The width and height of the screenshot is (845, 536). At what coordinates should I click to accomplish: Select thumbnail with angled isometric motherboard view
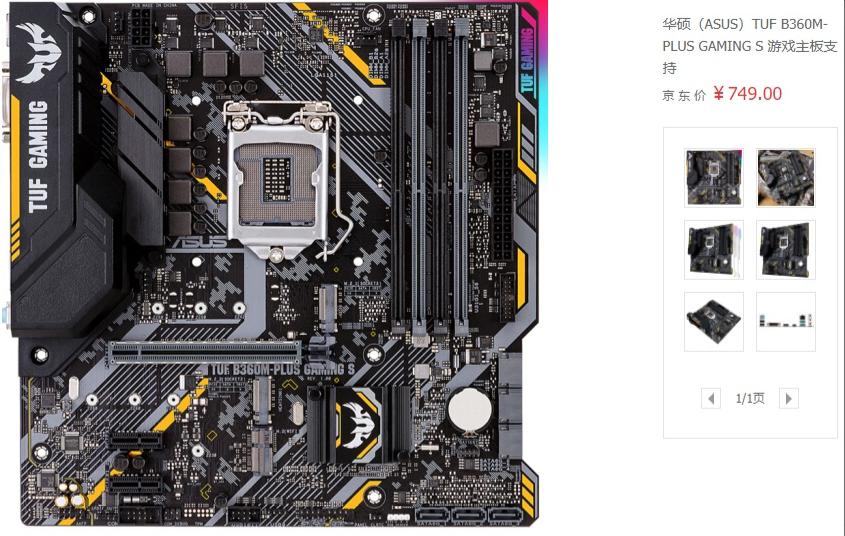pyautogui.click(x=714, y=322)
